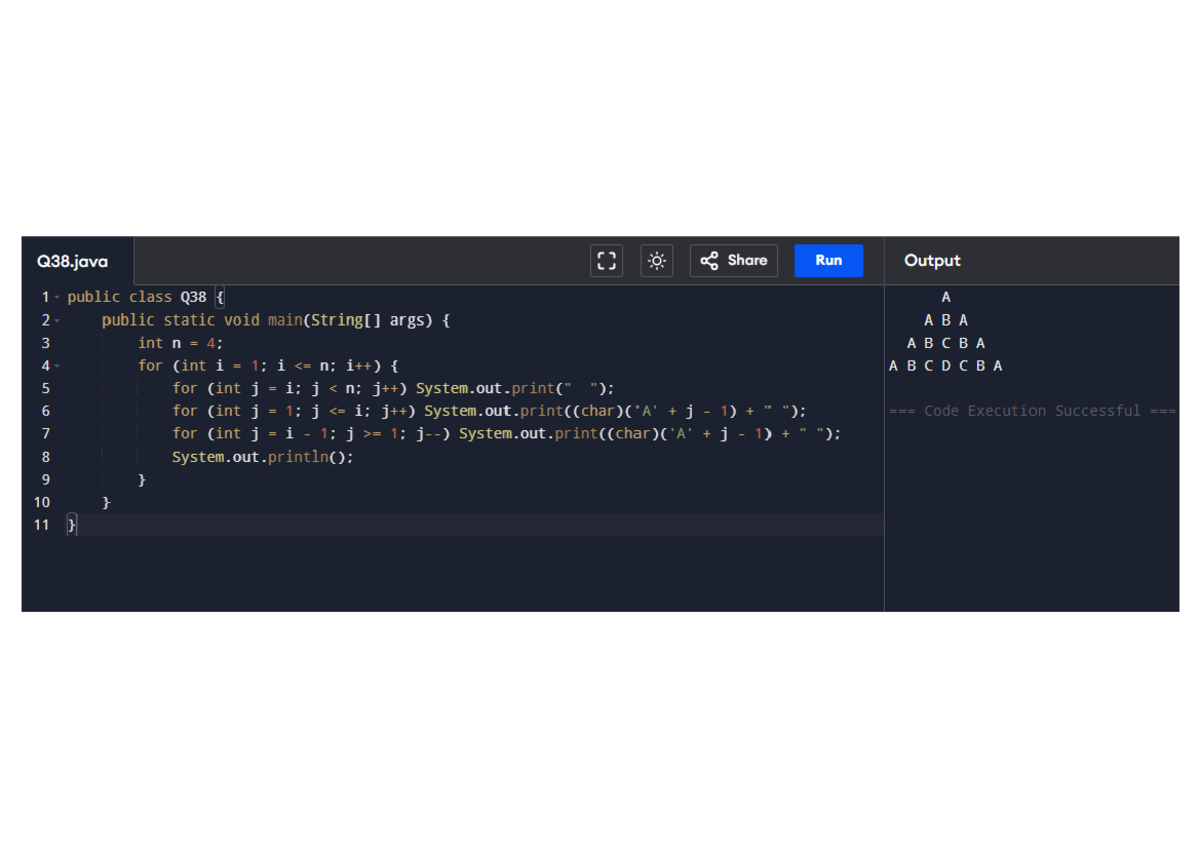Click the 'Code Execution Successful' message
1200x848 pixels.
point(1032,411)
